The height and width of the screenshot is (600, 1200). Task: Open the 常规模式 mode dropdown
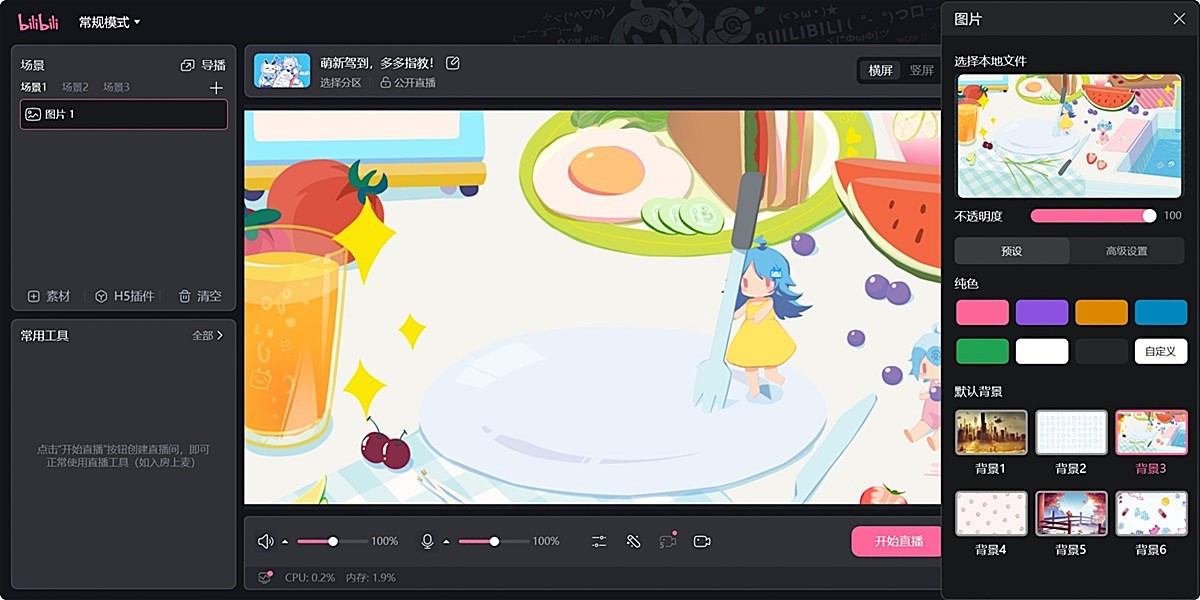[x=110, y=22]
